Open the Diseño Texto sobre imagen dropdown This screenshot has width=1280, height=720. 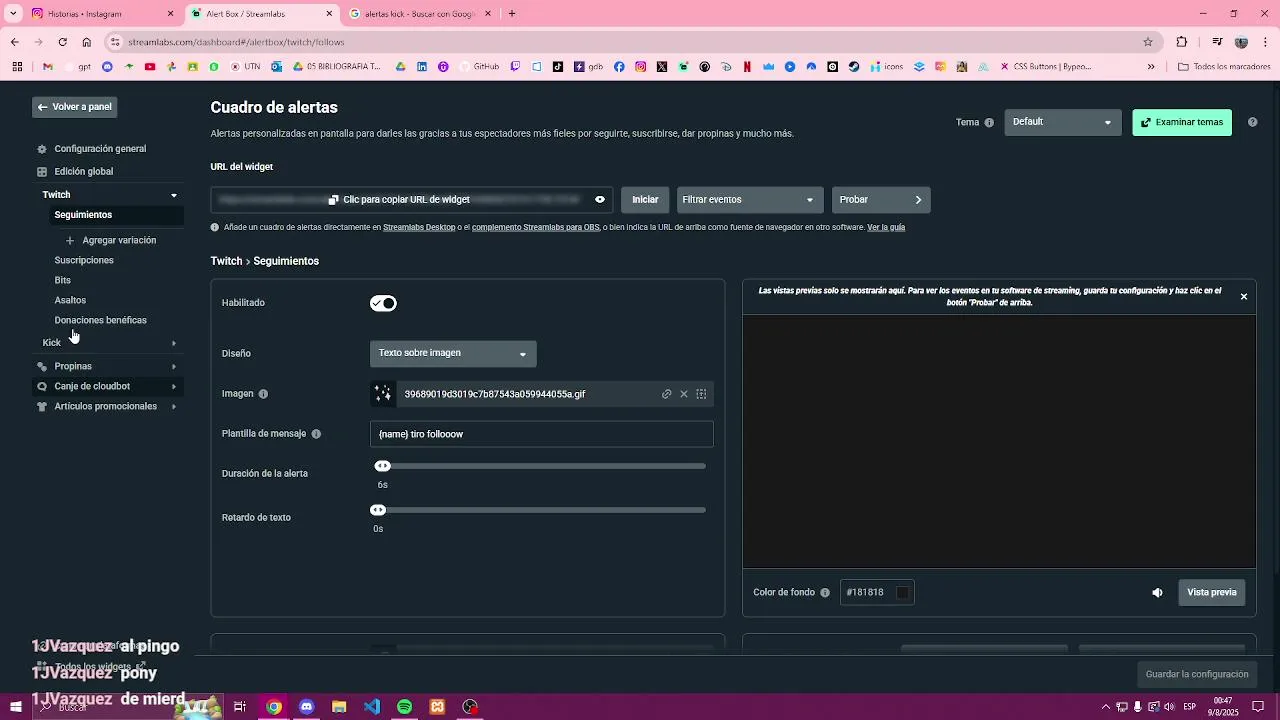click(x=453, y=353)
